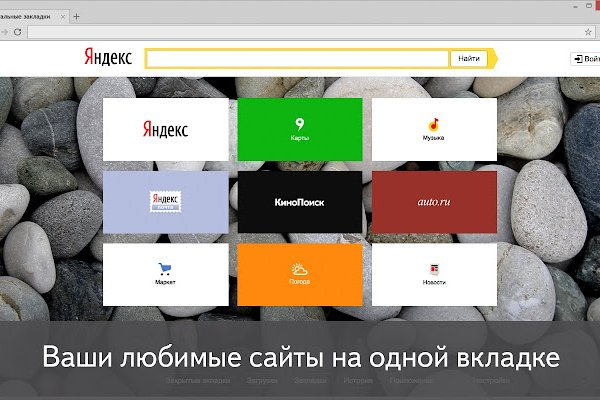The height and width of the screenshot is (400, 600).
Task: Open the Yandex tile in visual bookmarks
Action: 165,129
